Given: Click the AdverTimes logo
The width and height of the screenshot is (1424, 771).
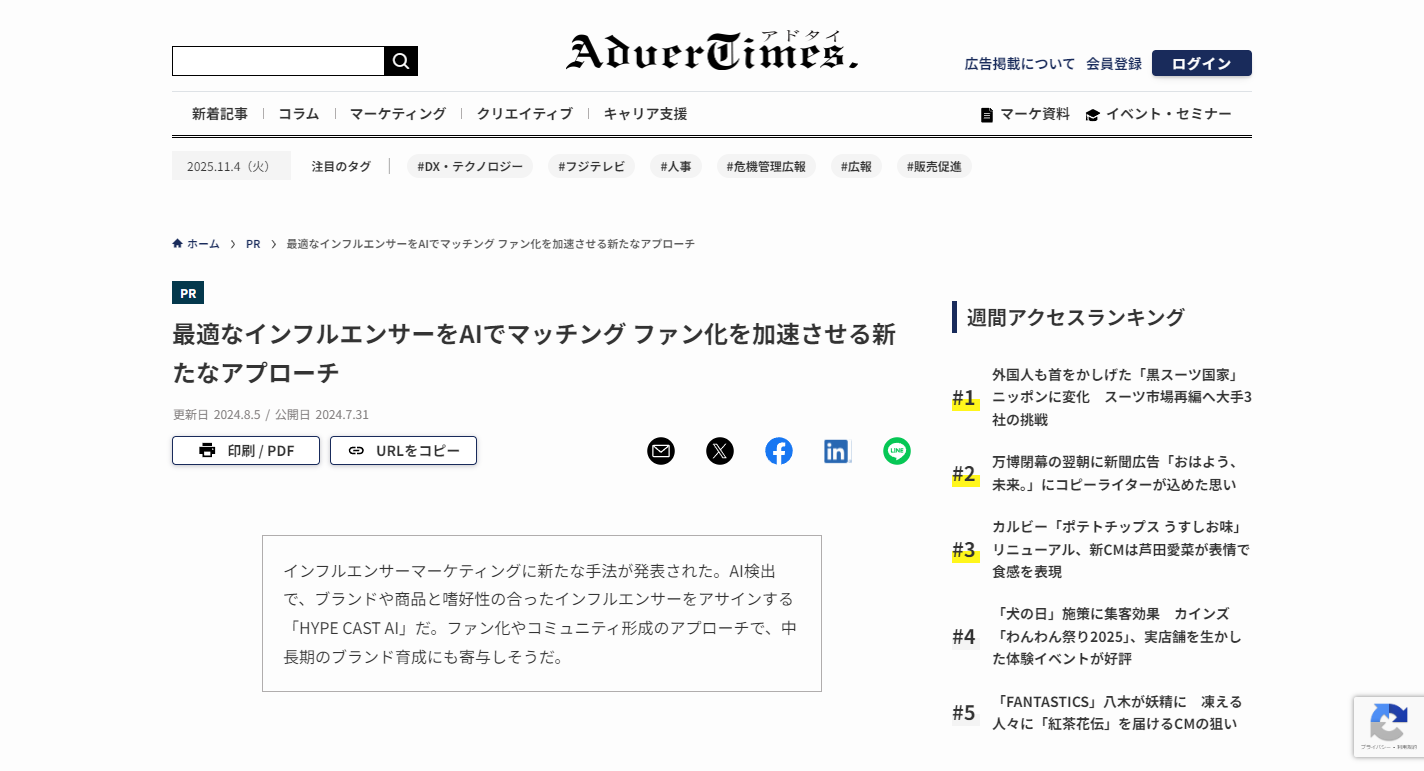Looking at the screenshot, I should (x=711, y=52).
